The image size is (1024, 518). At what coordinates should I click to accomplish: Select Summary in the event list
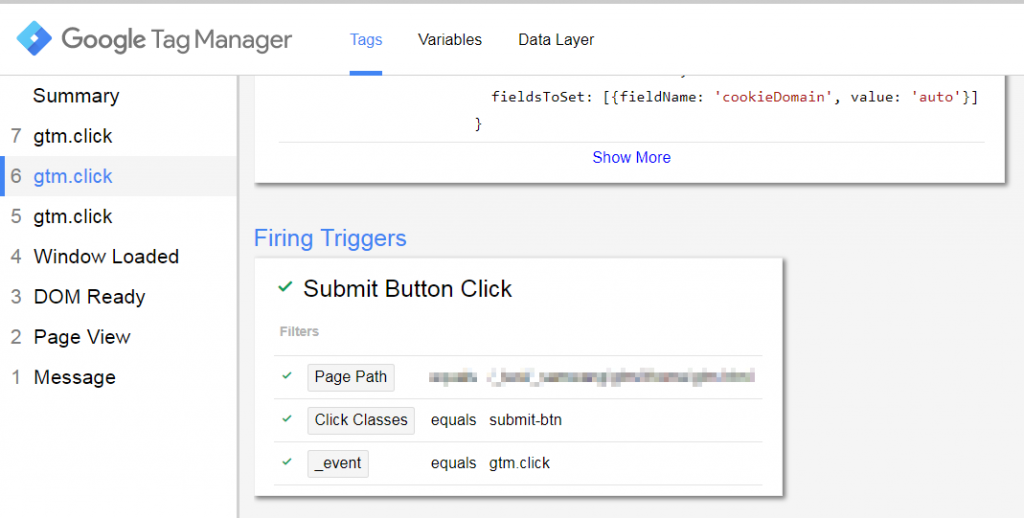[76, 96]
